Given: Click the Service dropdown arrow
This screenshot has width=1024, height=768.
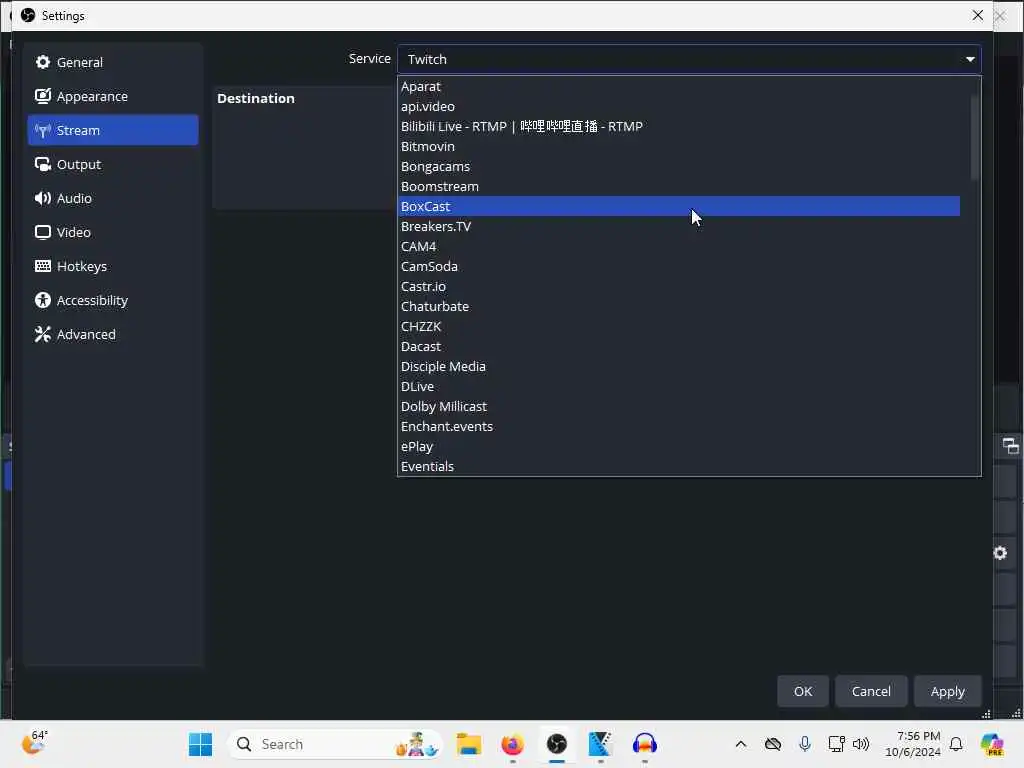Looking at the screenshot, I should point(970,59).
